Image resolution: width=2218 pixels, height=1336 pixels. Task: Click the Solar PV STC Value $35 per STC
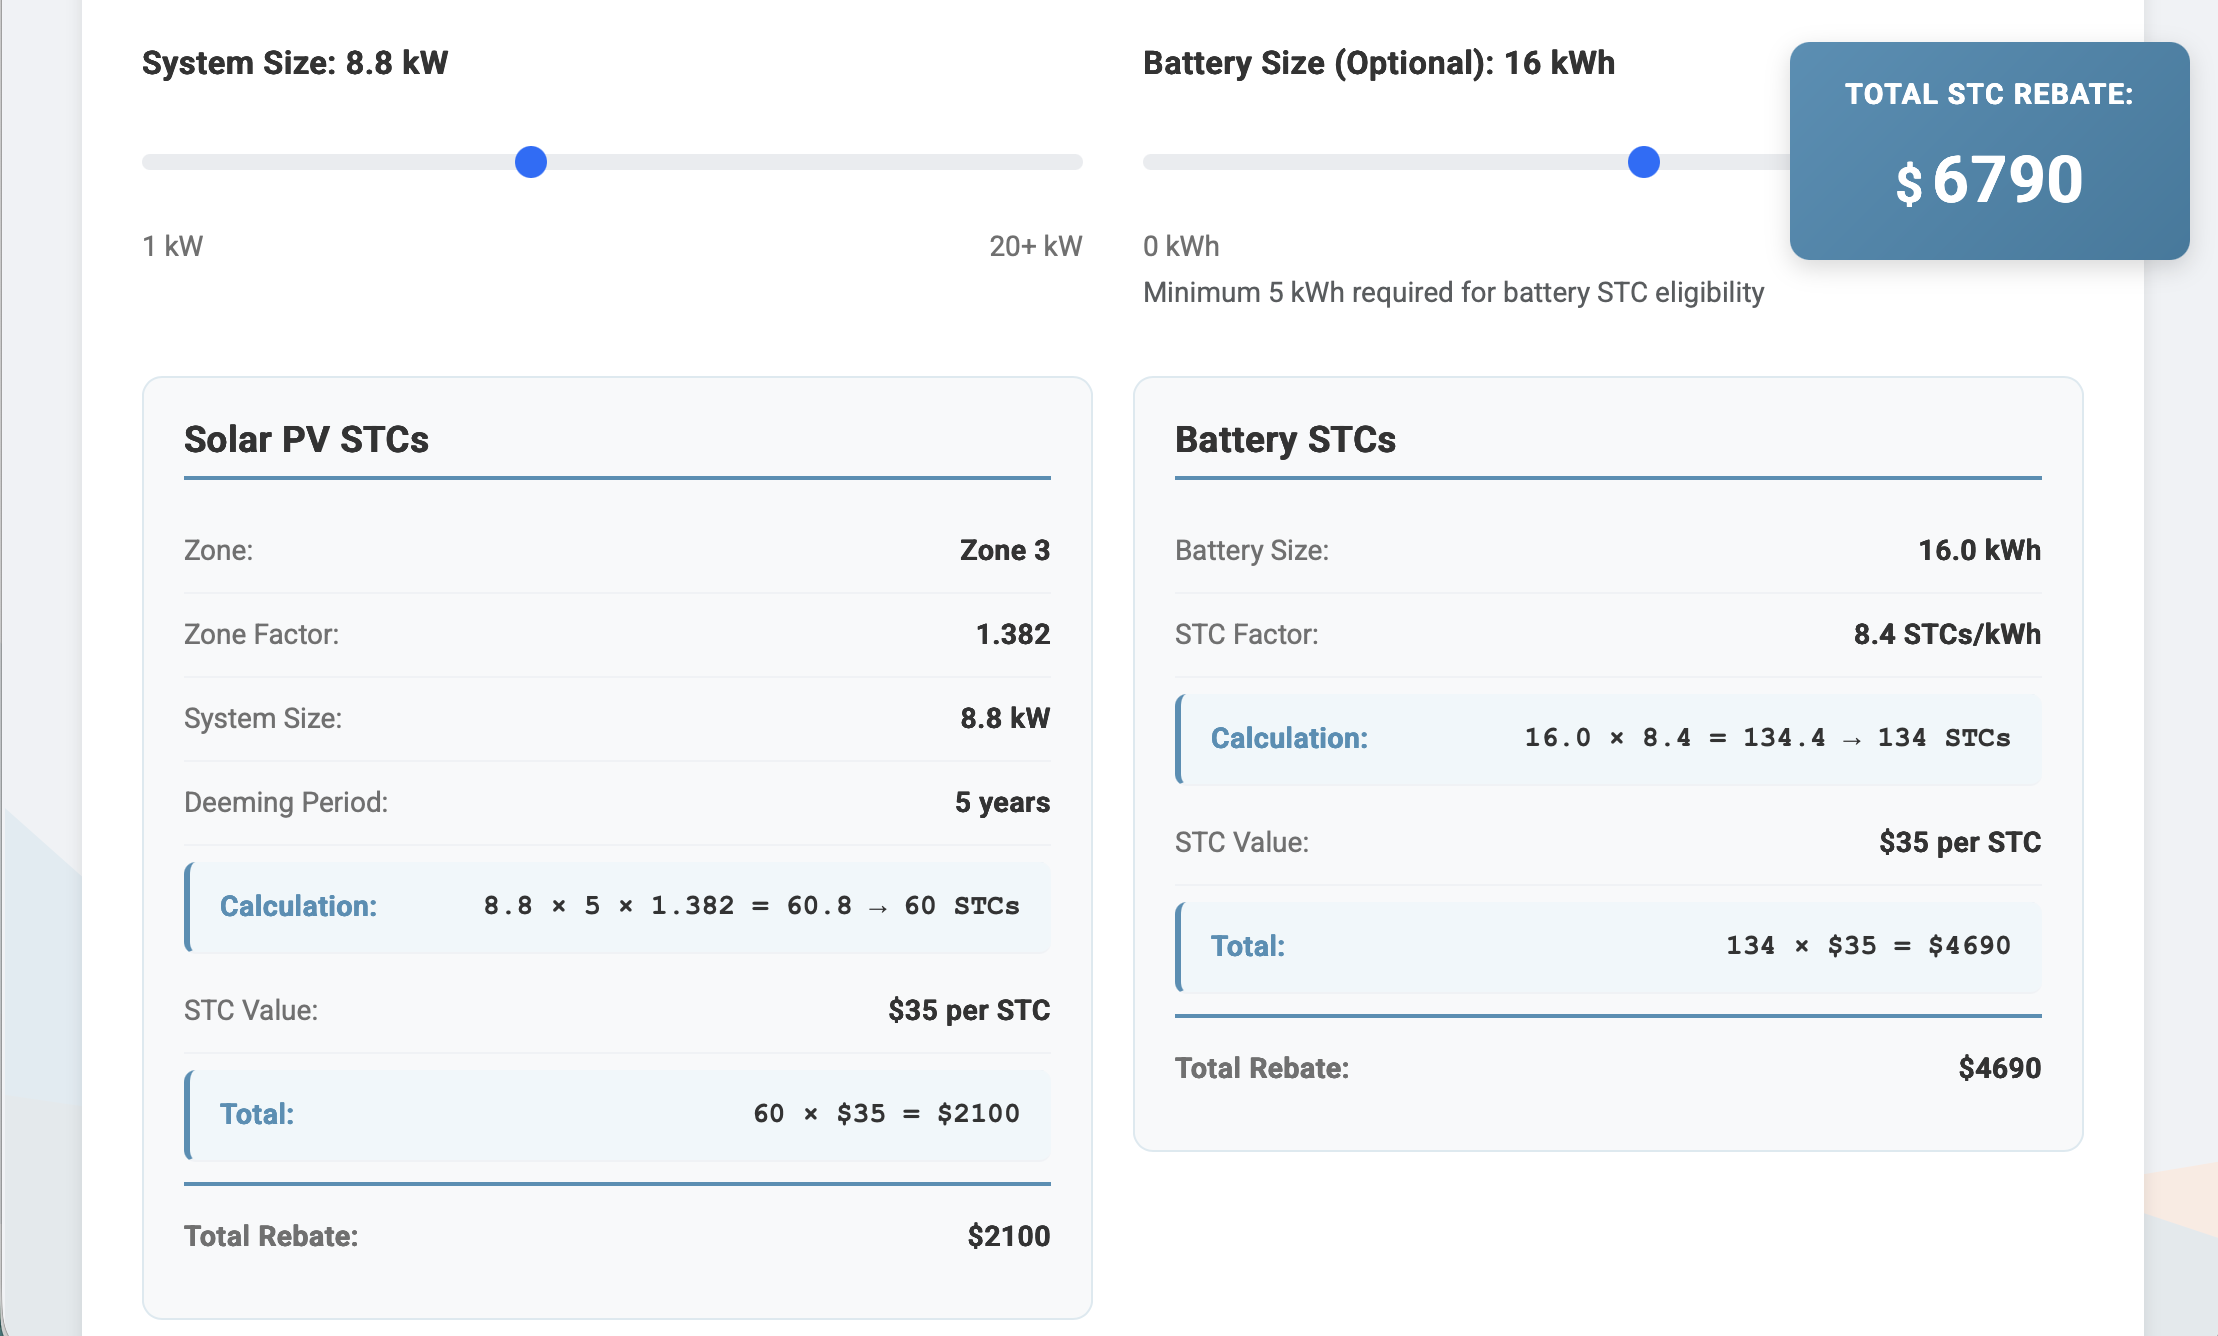pyautogui.click(x=969, y=1010)
